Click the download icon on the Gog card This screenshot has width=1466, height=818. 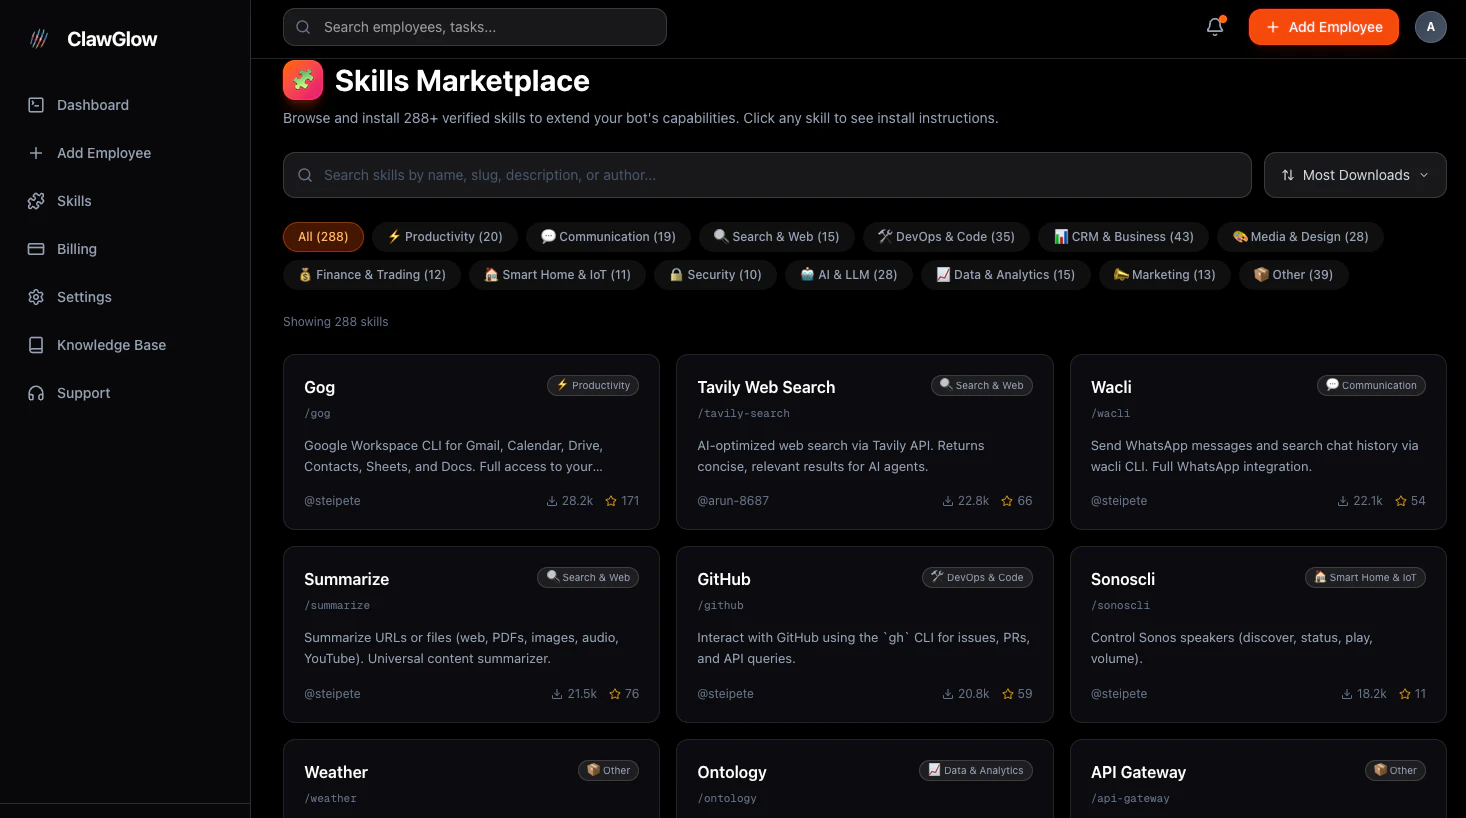tap(552, 501)
